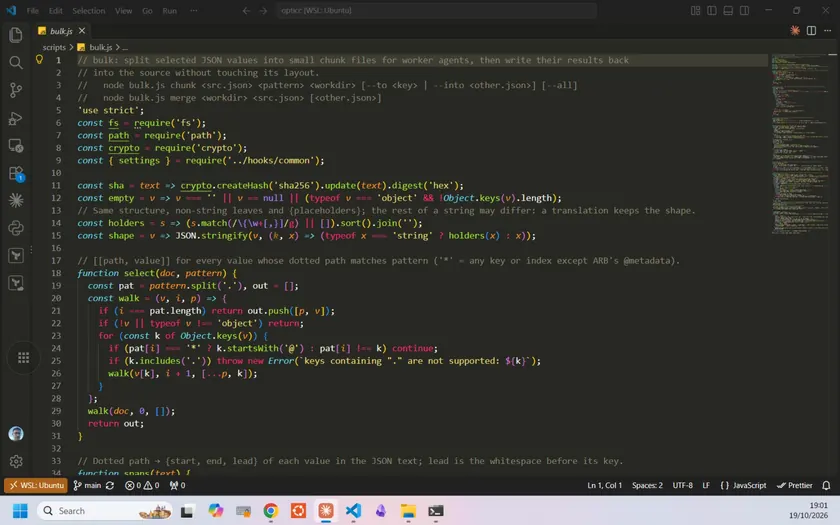Click the Claude starburst icon in editor title bar
840x525 pixels.
[x=795, y=31]
